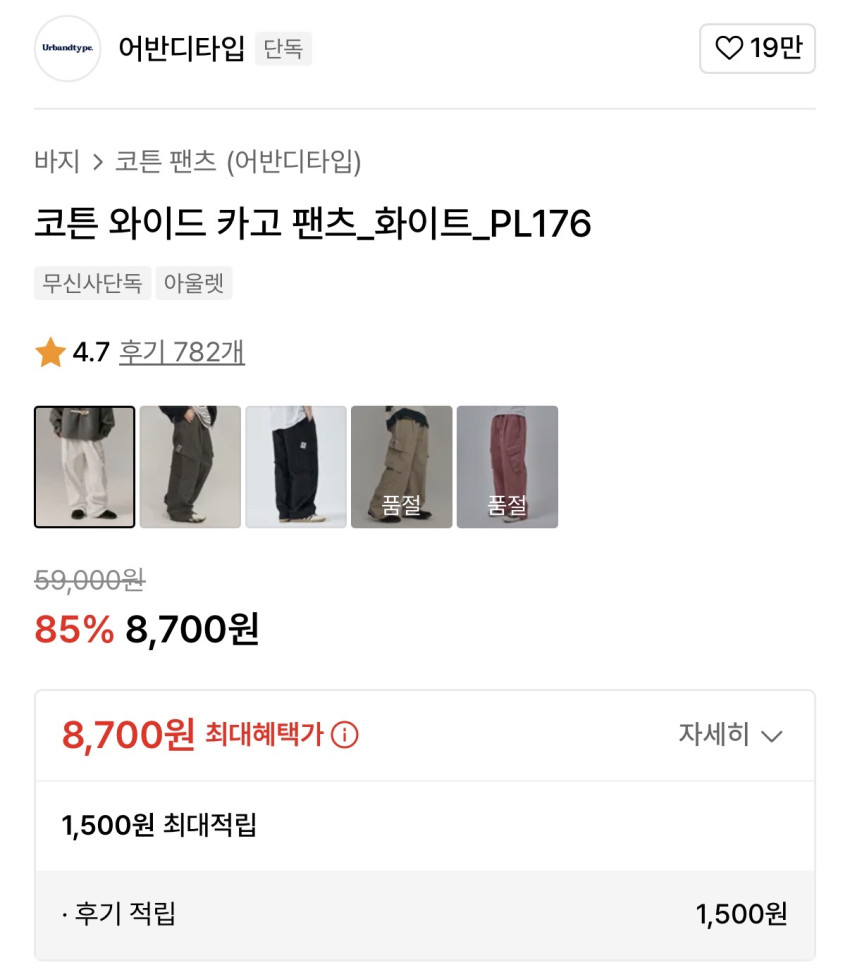Toggle the heart like button
Image resolution: width=850 pixels, height=977 pixels.
pyautogui.click(x=730, y=48)
